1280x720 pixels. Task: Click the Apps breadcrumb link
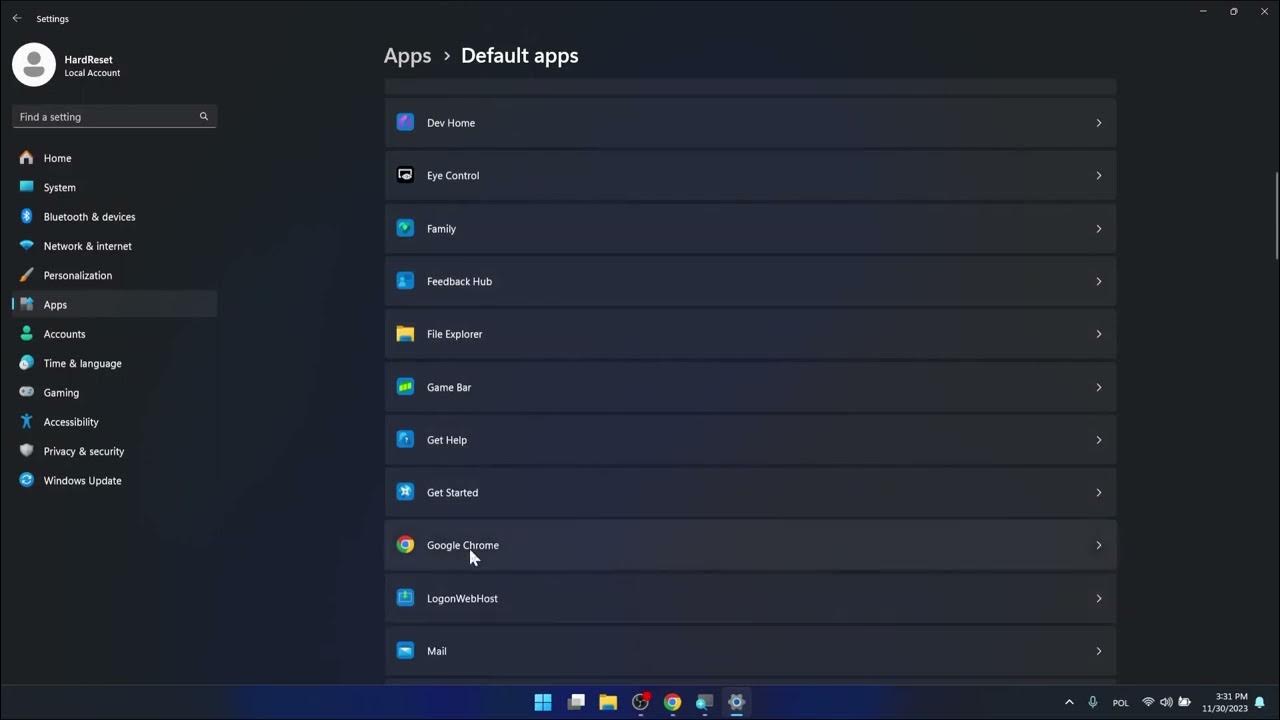(x=407, y=55)
